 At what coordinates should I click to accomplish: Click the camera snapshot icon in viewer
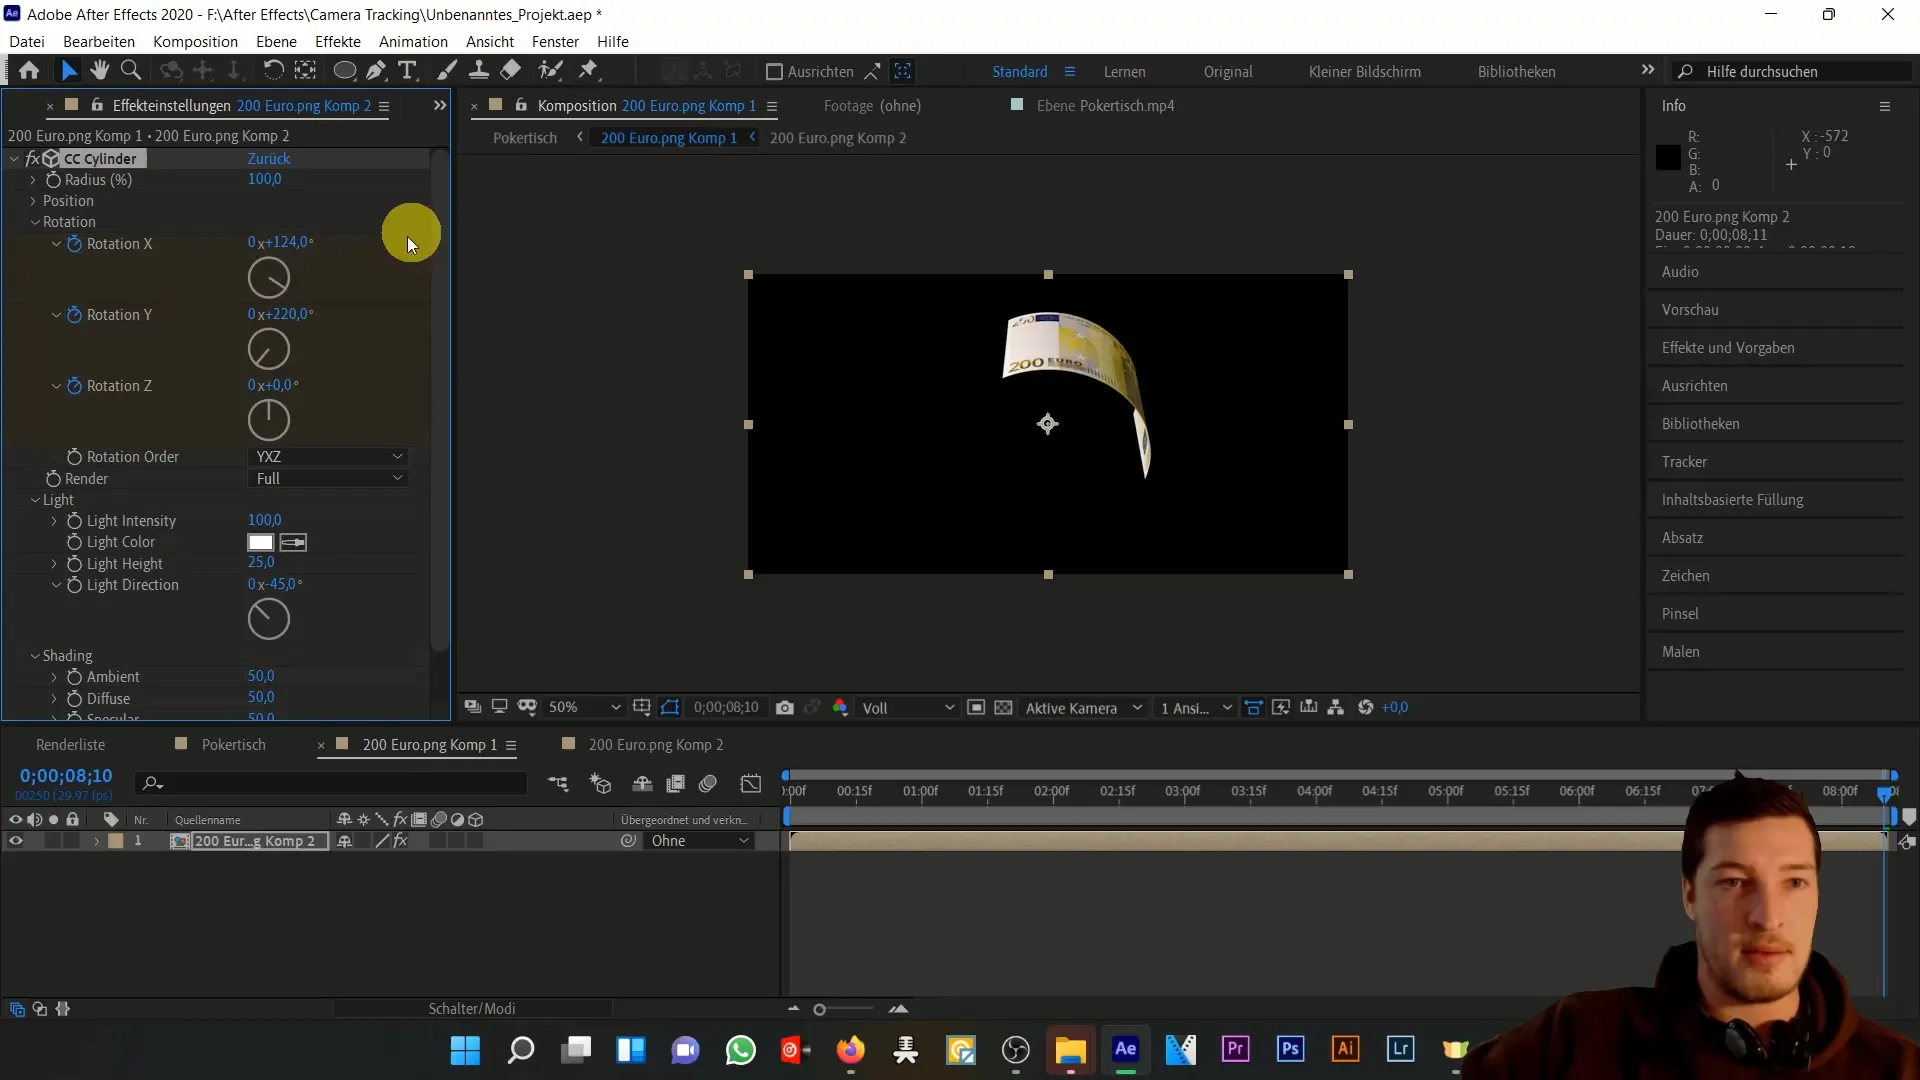785,707
